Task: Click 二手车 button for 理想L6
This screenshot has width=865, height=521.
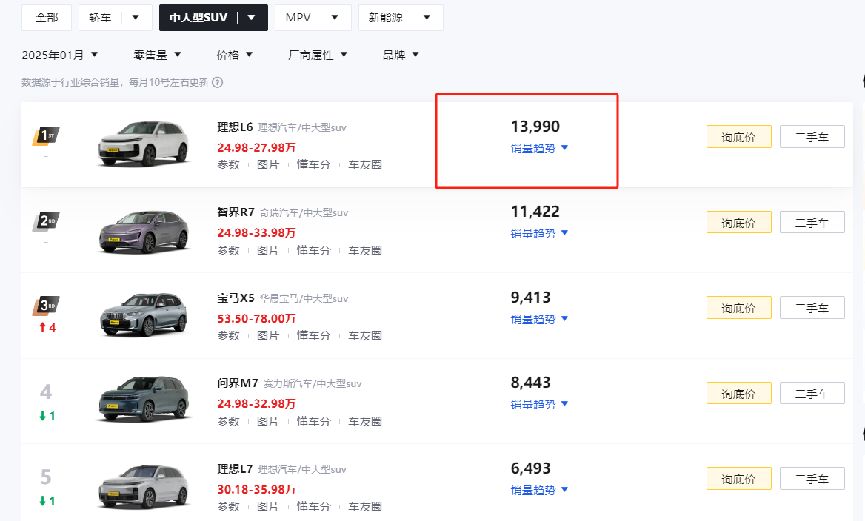Action: [812, 137]
